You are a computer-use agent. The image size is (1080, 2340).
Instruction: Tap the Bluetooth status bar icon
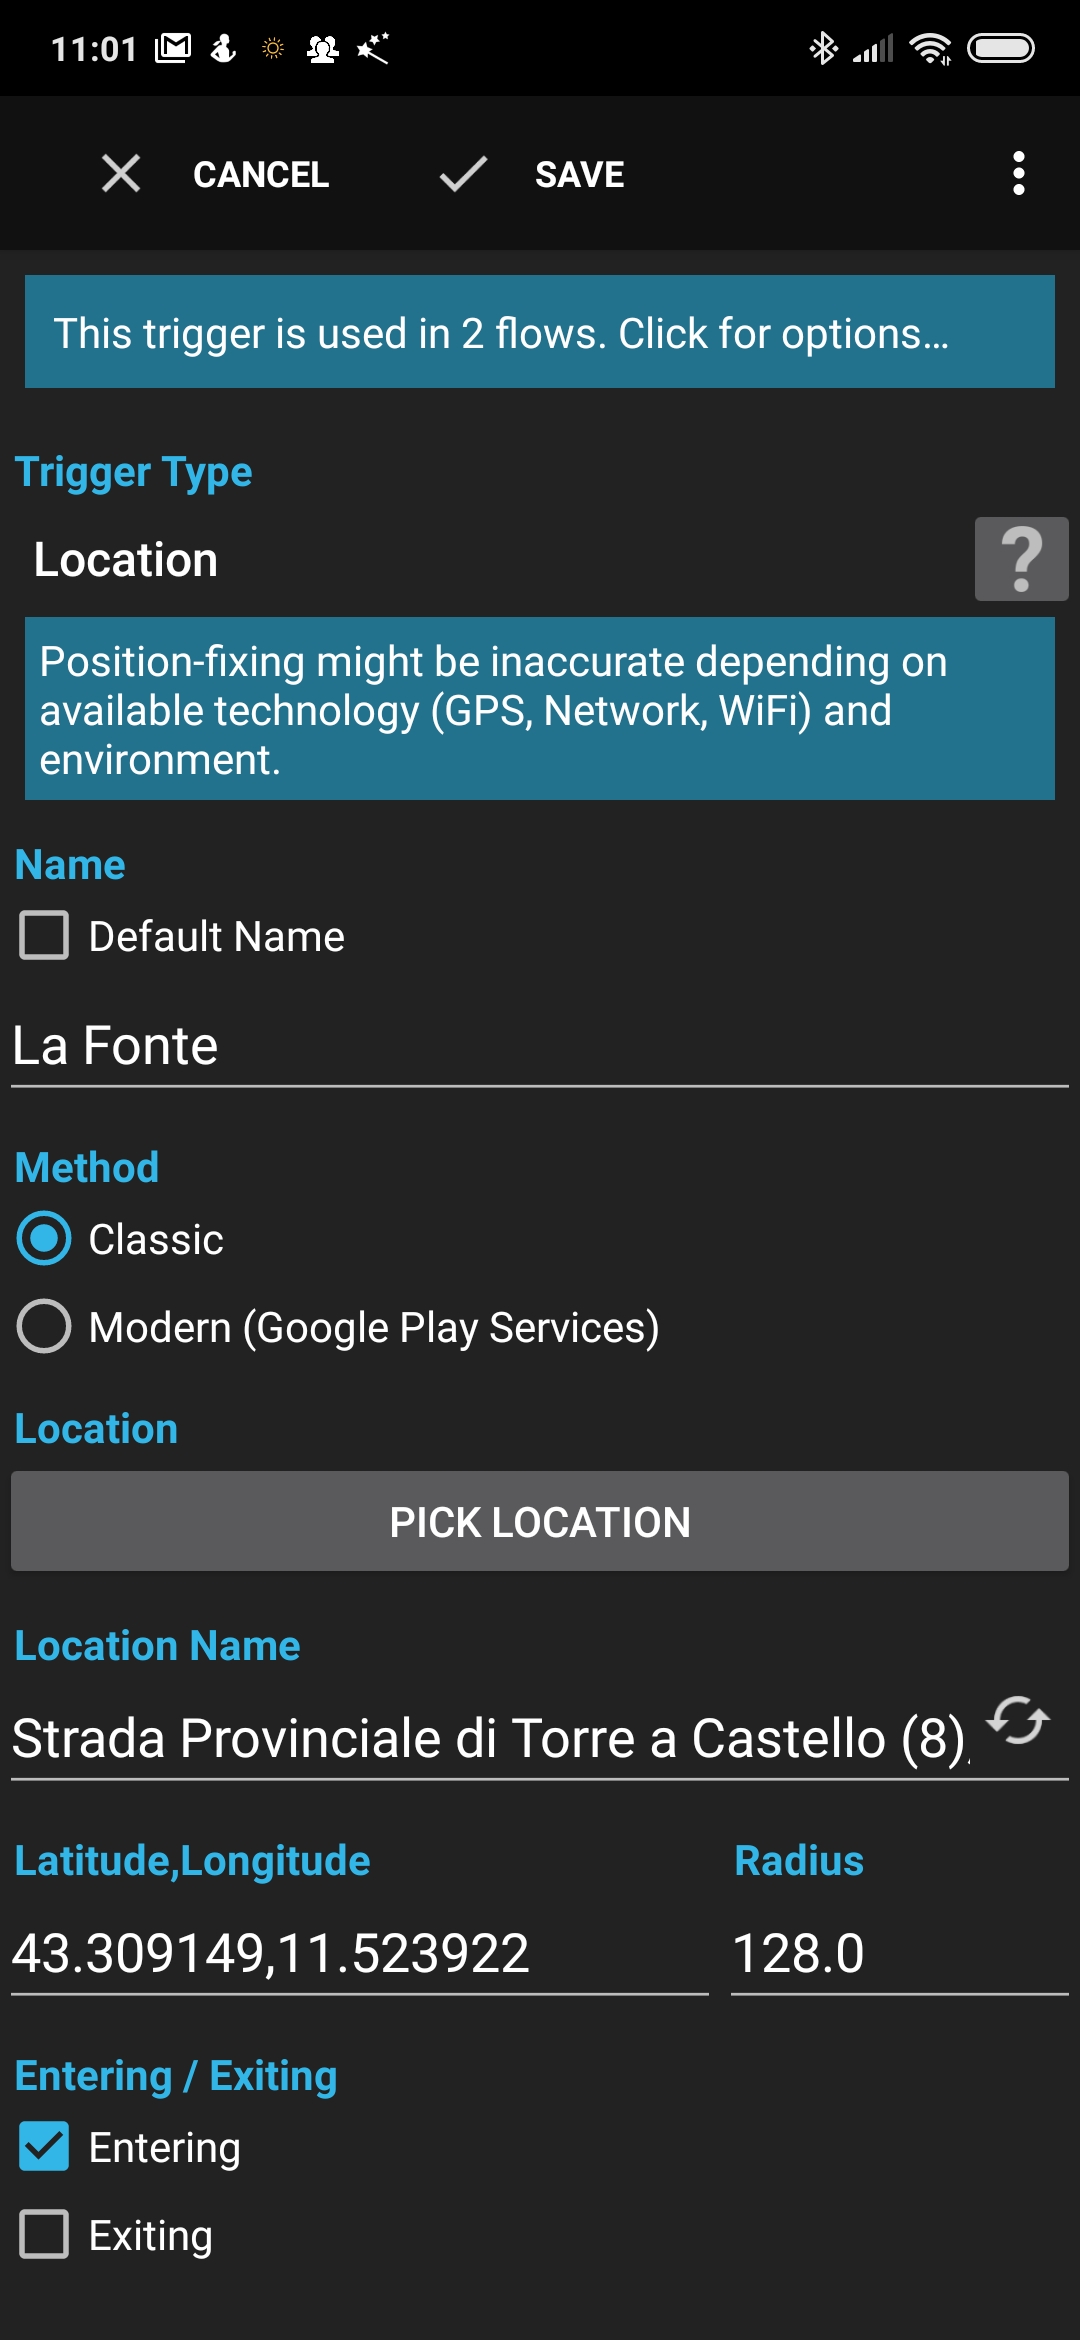tap(823, 48)
